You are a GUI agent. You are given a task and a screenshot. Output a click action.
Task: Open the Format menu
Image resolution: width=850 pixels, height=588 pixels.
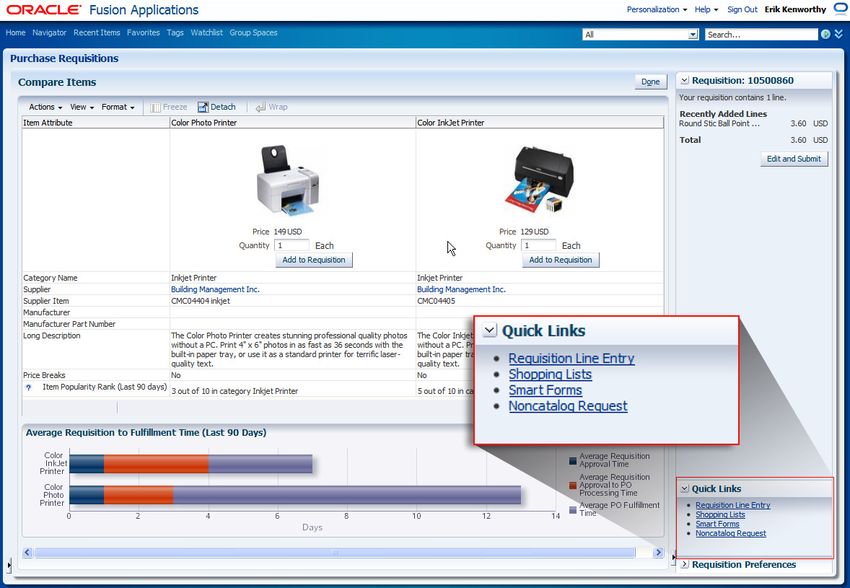point(117,107)
